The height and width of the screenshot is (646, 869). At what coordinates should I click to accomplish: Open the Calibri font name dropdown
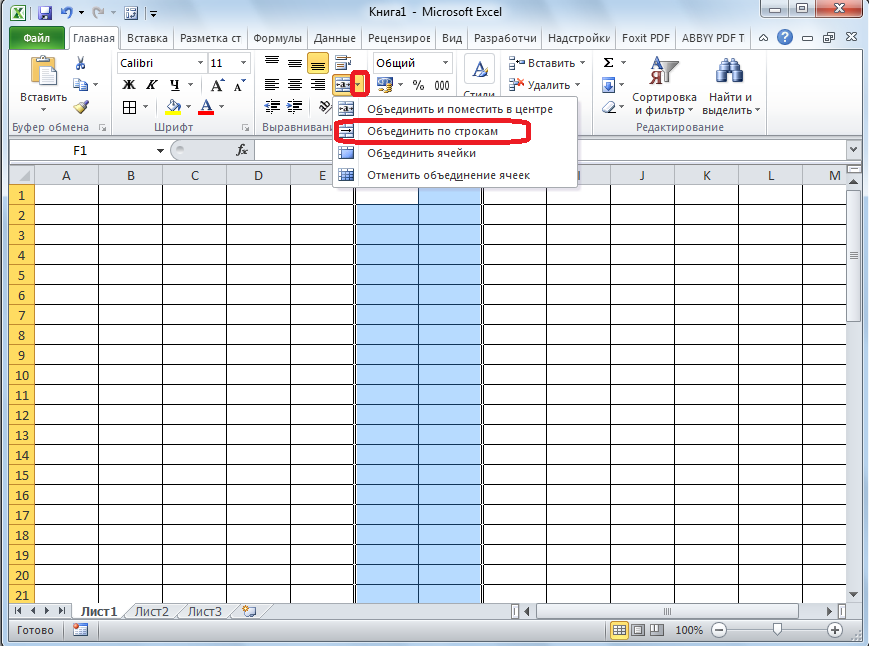point(199,63)
